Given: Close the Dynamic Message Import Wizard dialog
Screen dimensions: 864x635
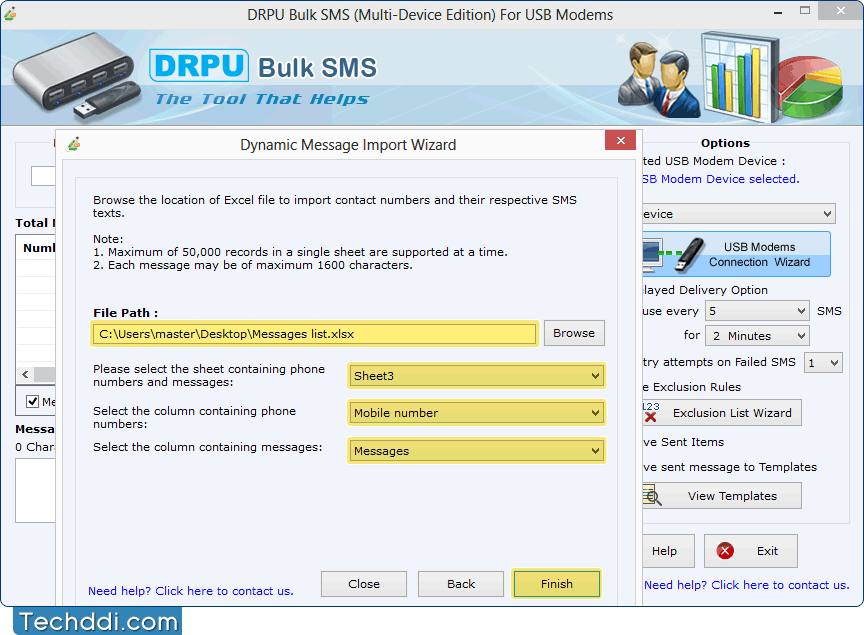Looking at the screenshot, I should (620, 141).
